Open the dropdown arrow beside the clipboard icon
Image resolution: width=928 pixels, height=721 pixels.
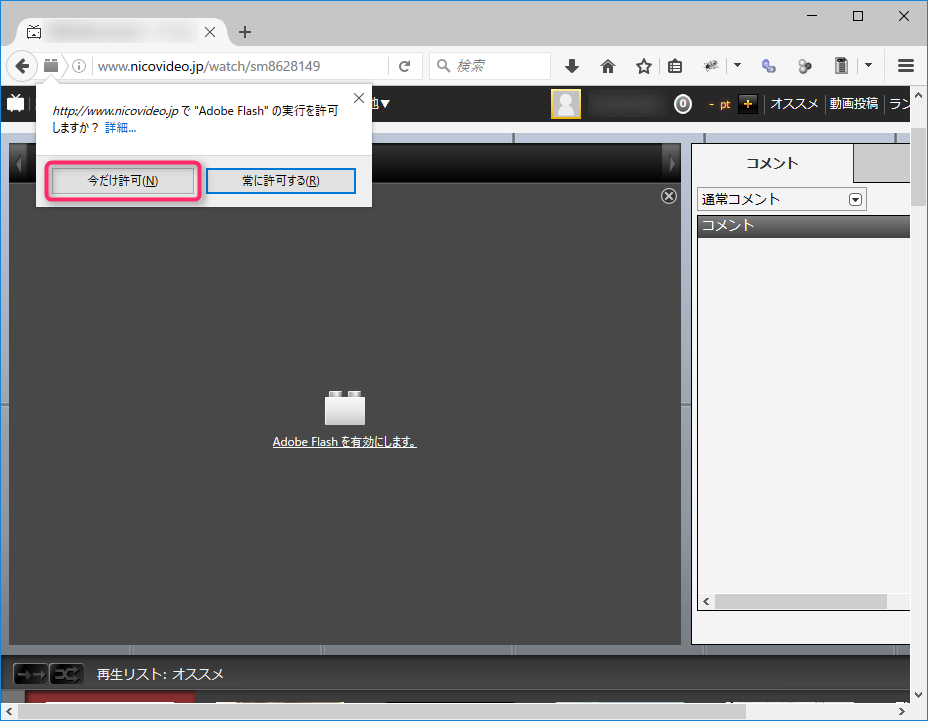868,66
